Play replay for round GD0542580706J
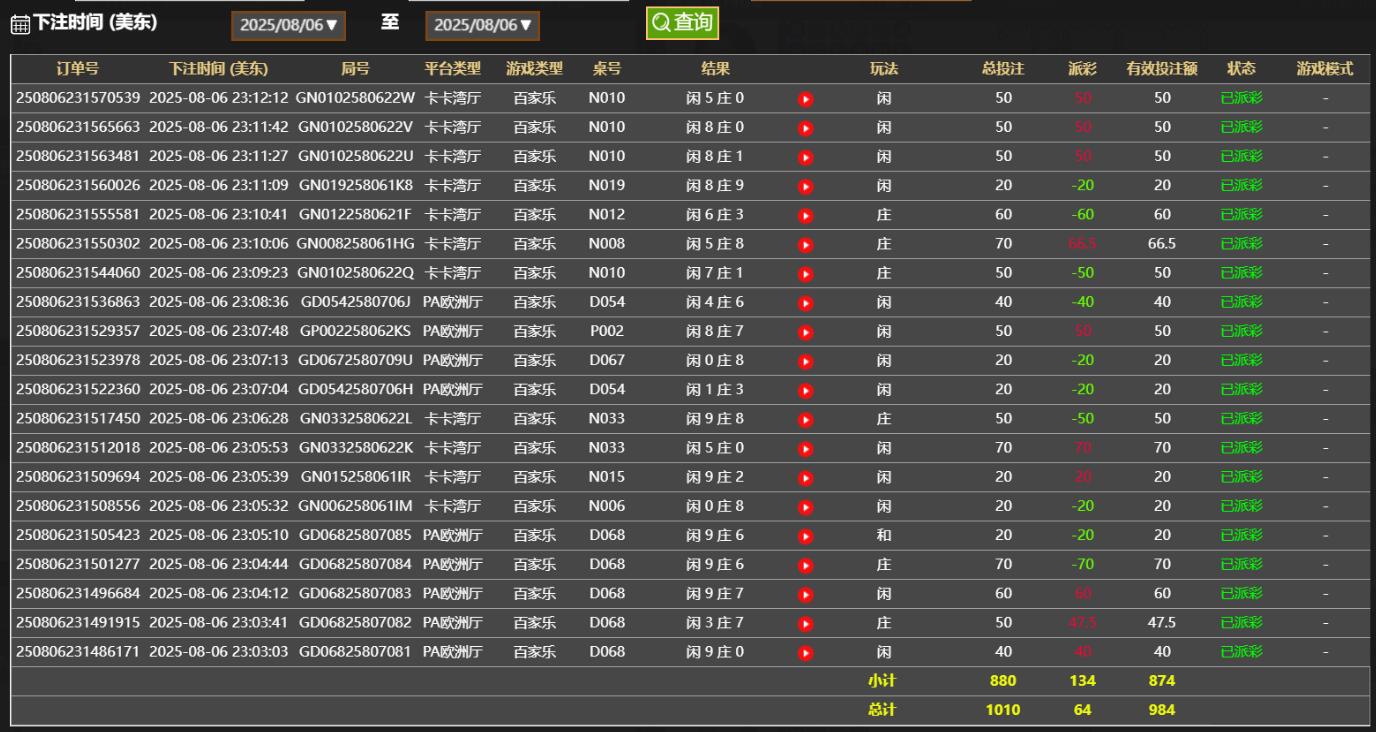Screen dimensions: 1376x732 click(x=805, y=302)
